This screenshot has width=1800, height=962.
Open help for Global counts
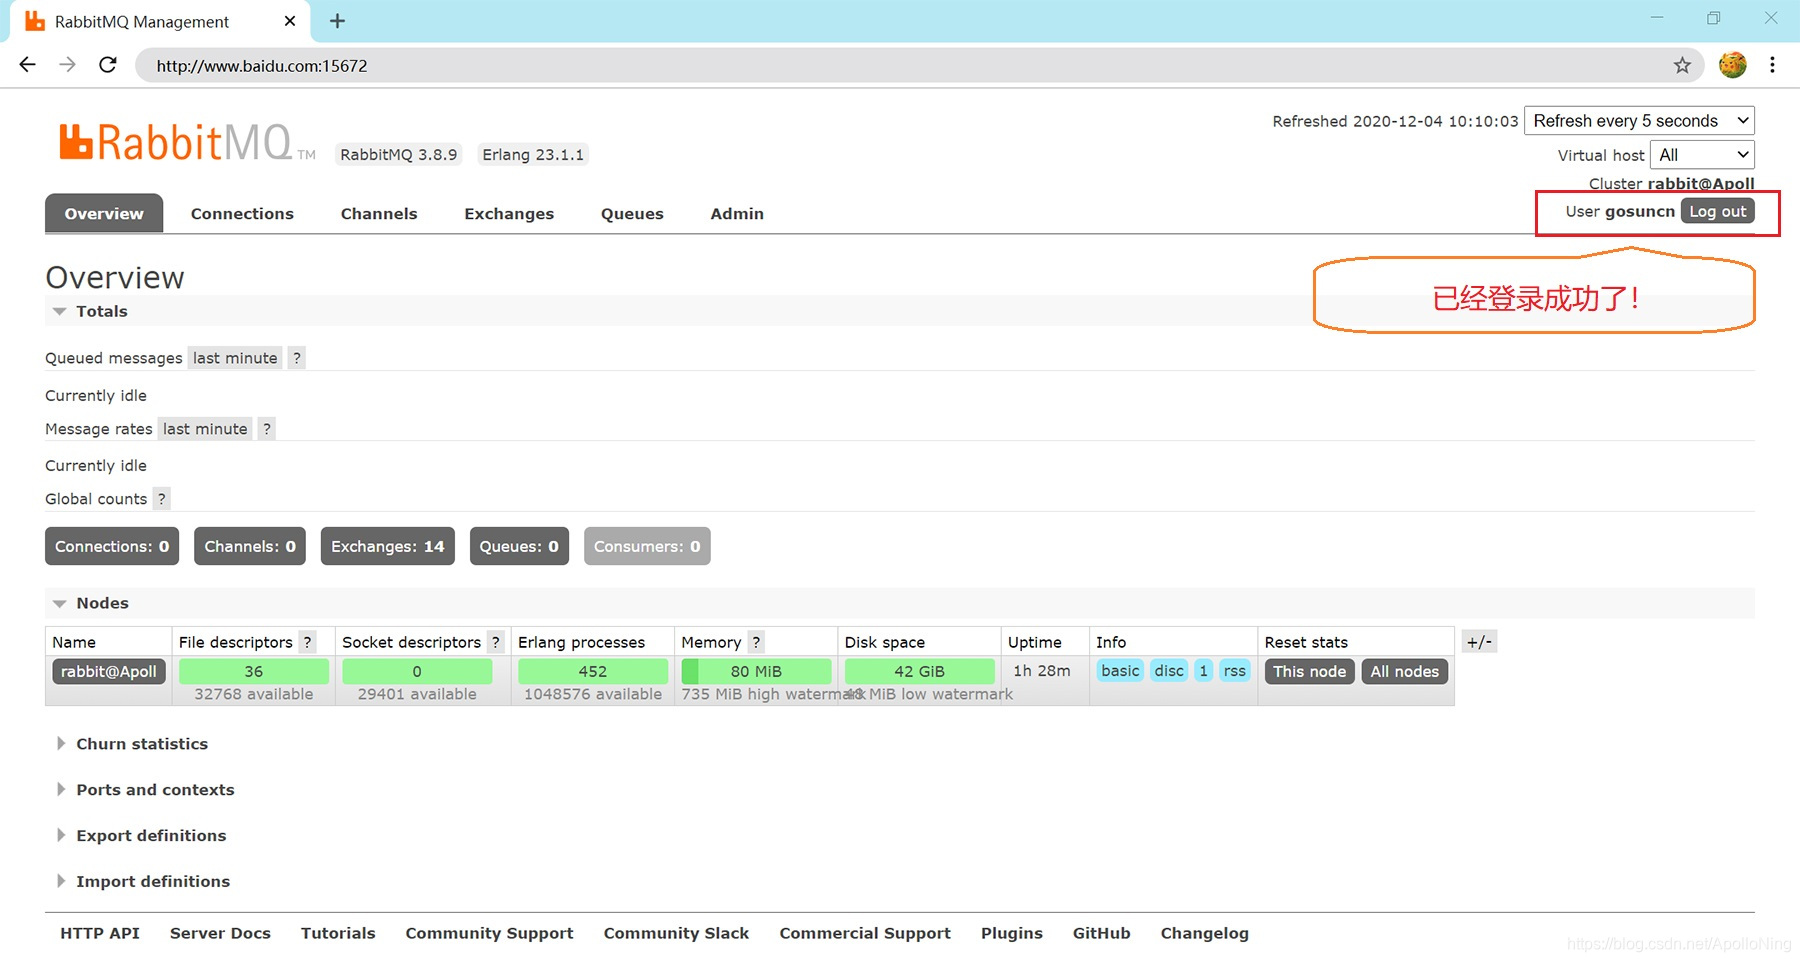point(161,499)
